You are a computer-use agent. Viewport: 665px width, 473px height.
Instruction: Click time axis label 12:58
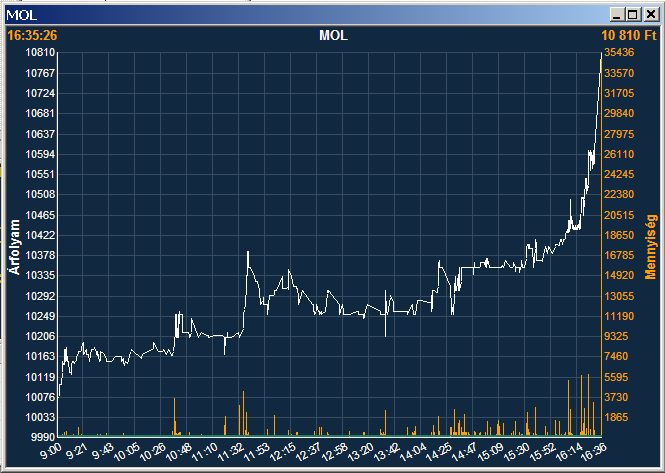click(x=335, y=451)
